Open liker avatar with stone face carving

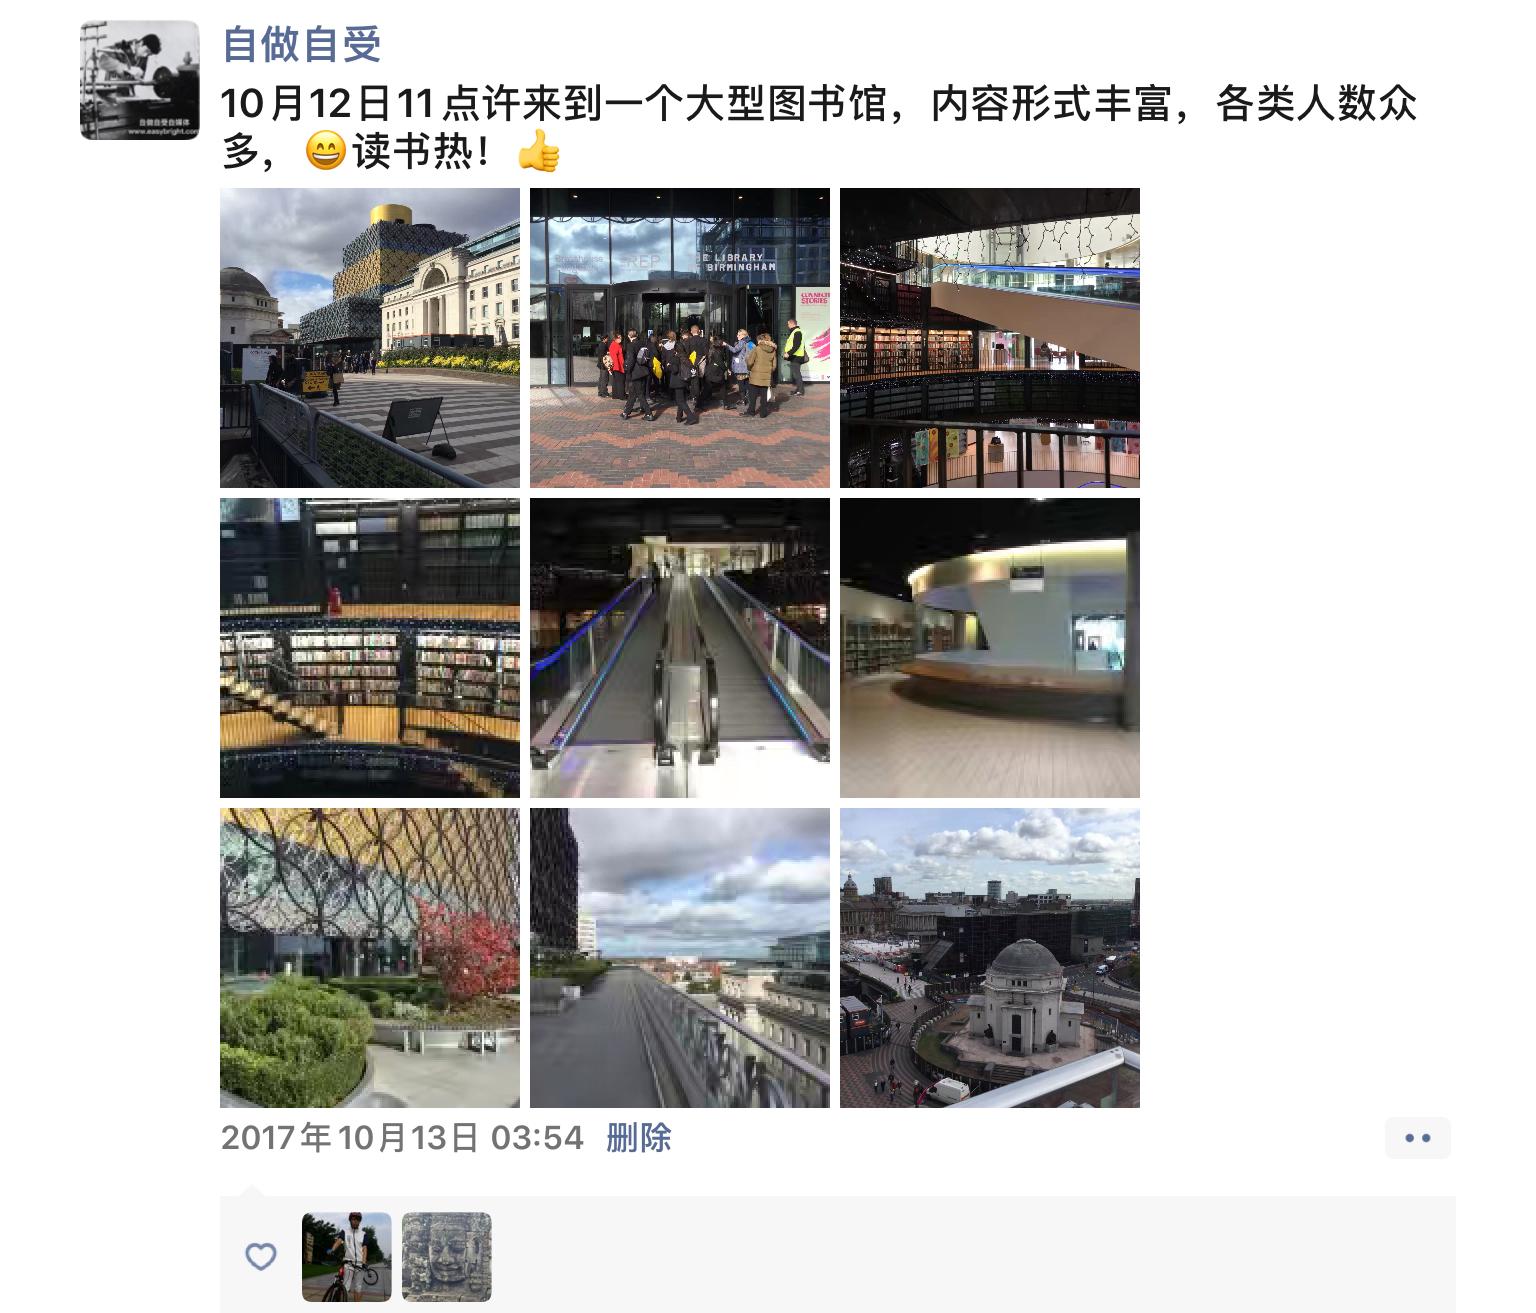447,1257
